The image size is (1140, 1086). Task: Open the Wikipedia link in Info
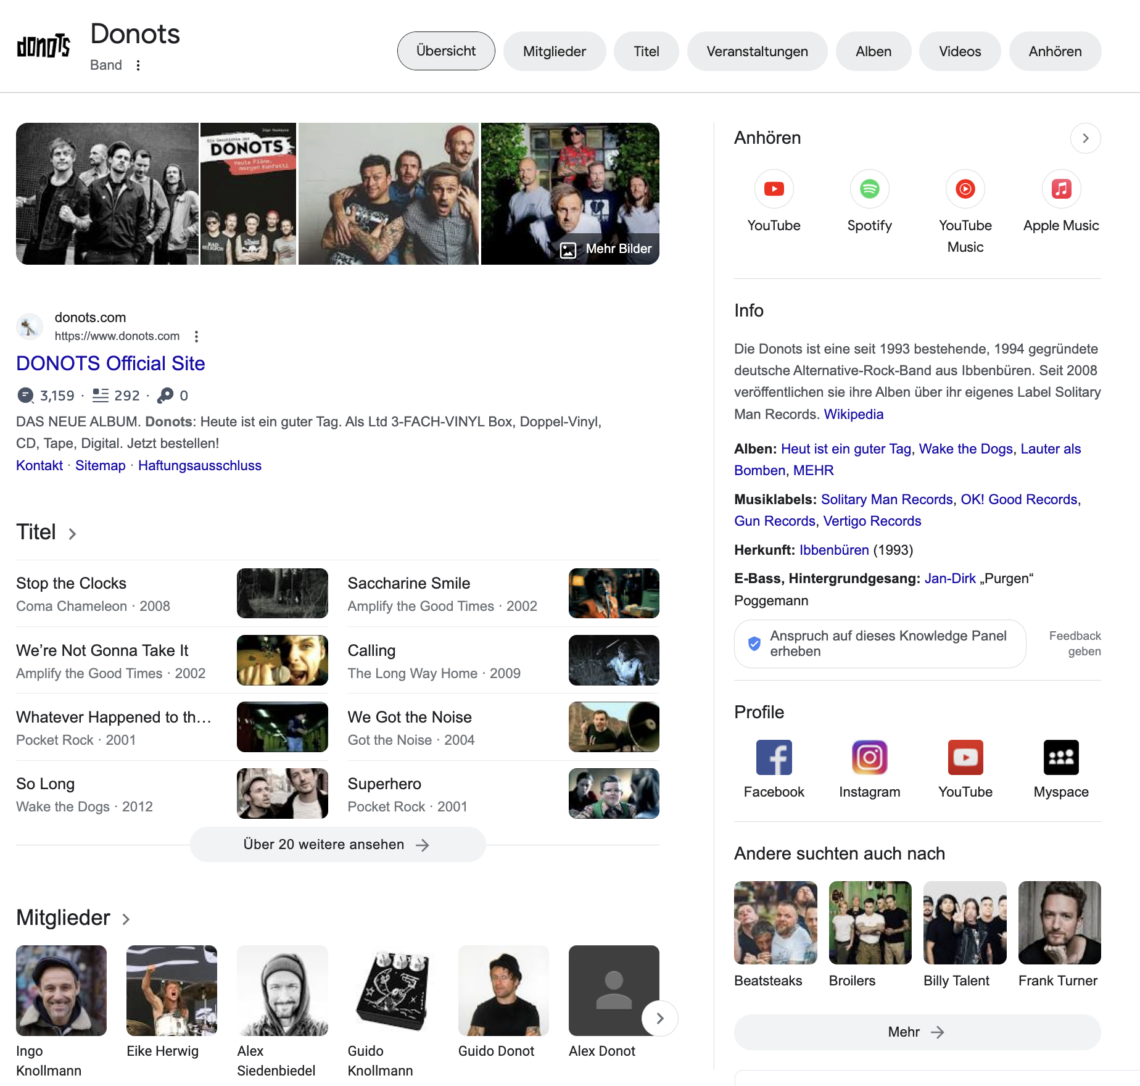[x=854, y=414]
